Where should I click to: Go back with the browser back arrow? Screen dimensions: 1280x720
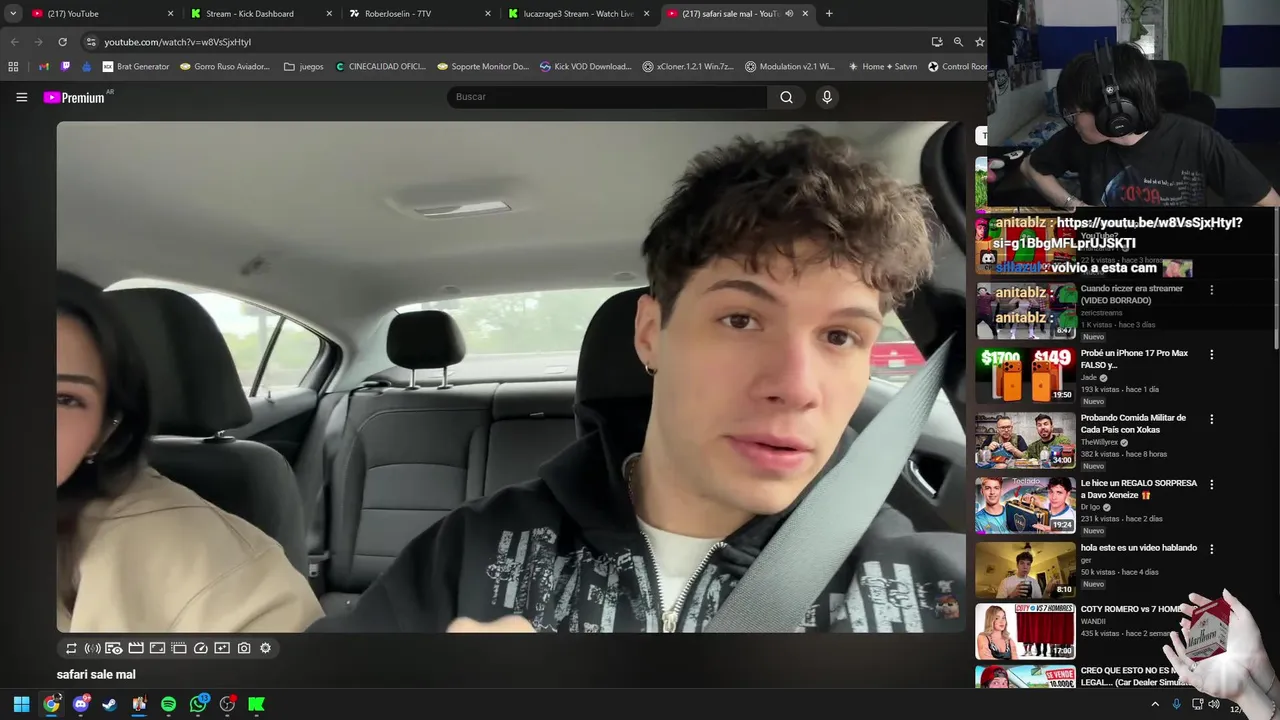(x=14, y=42)
